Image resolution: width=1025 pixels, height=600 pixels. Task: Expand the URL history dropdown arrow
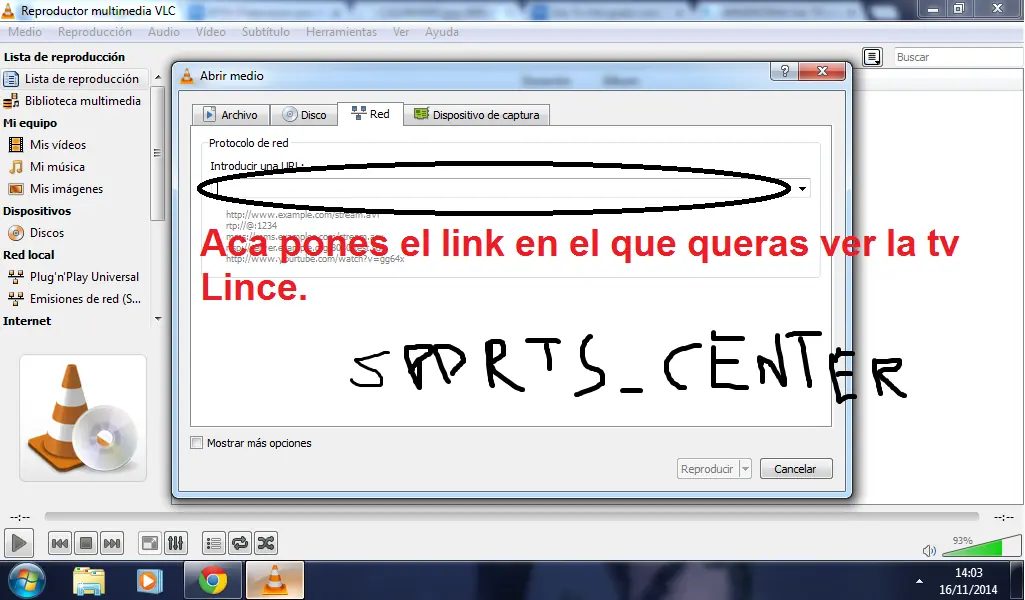click(x=802, y=189)
